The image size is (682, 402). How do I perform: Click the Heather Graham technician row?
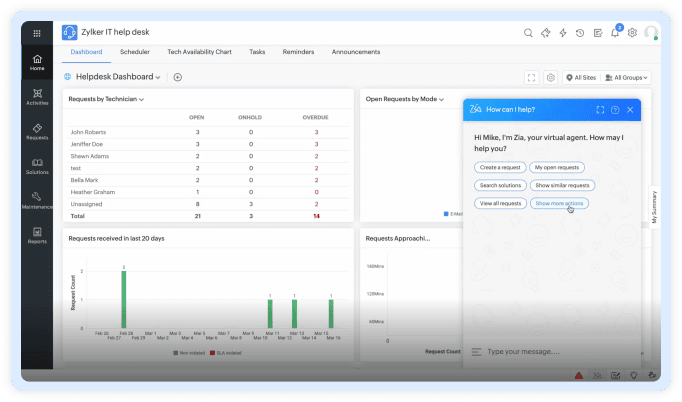pyautogui.click(x=209, y=192)
